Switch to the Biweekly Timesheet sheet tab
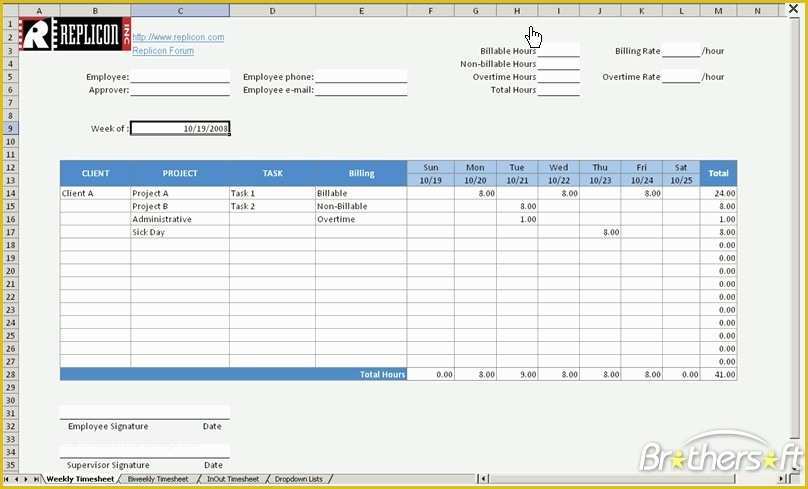Viewport: 808px width, 489px height. [x=158, y=479]
